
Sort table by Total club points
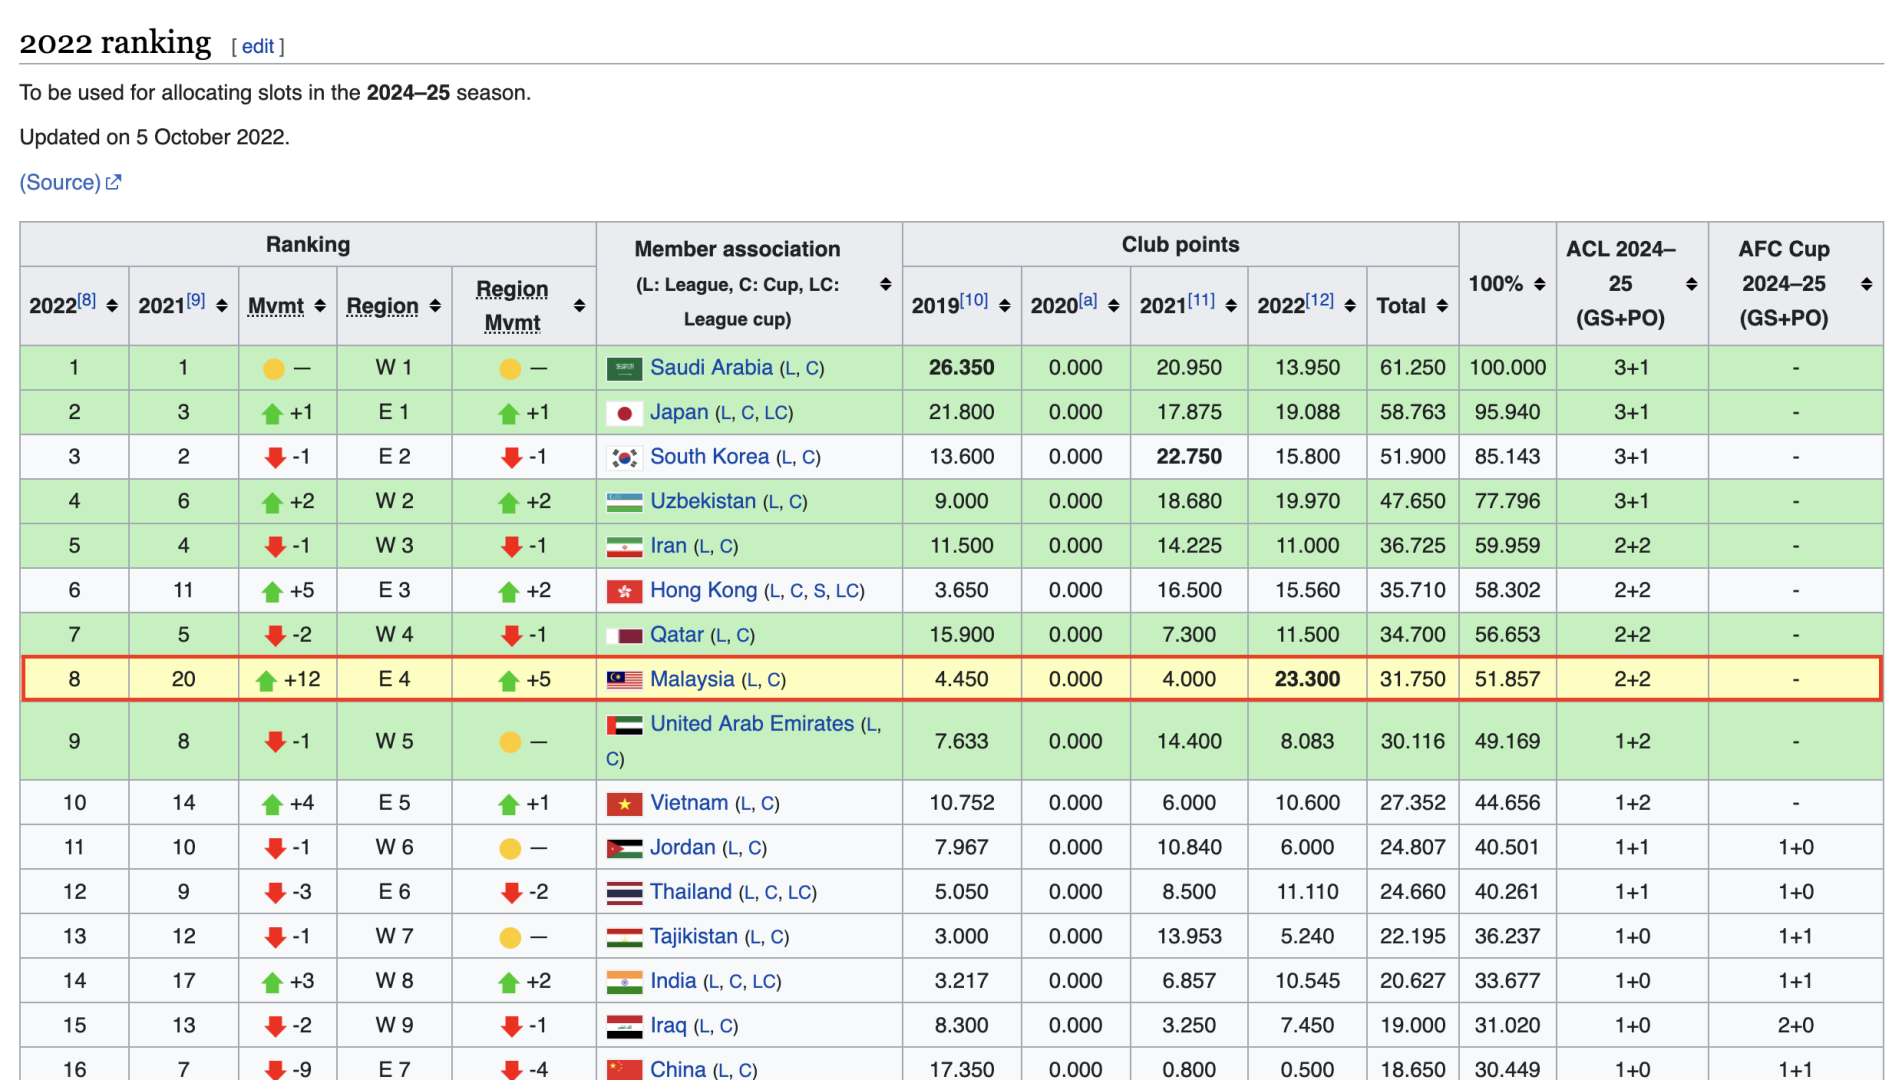1441,306
